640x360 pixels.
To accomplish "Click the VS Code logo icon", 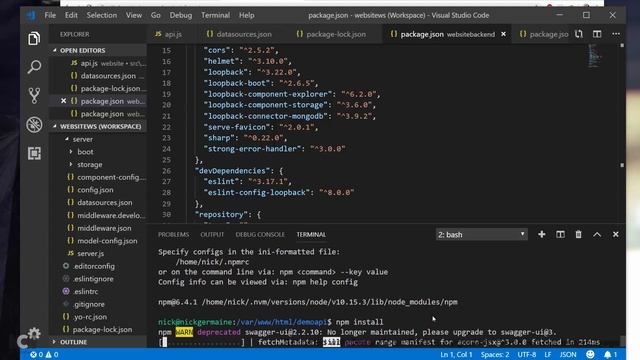I will coord(31,16).
